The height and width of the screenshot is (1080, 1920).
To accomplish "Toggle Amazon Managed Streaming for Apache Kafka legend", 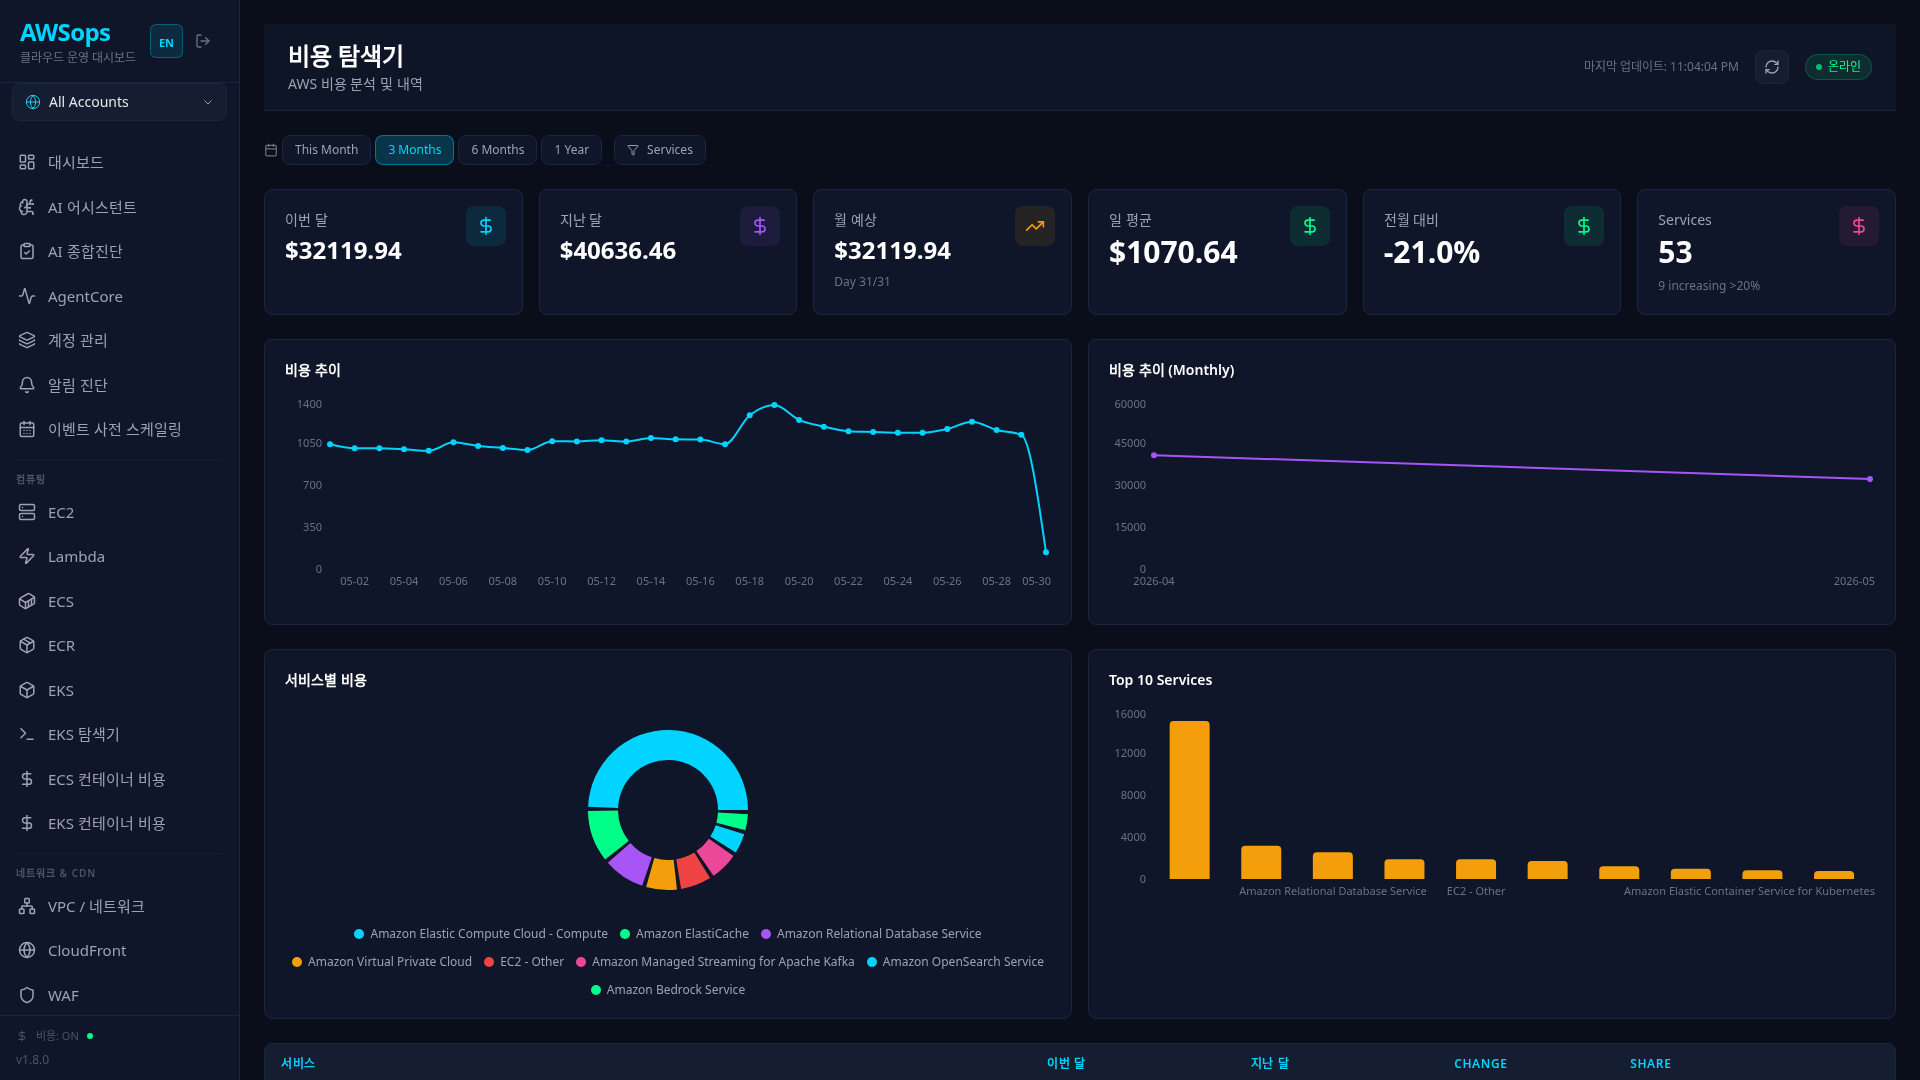I will [715, 962].
